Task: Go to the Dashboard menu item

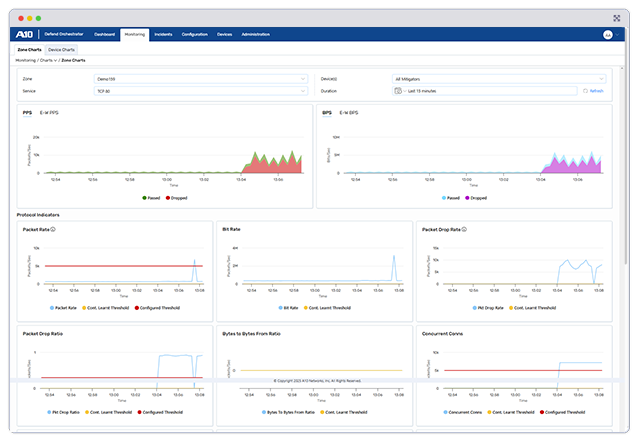Action: (105, 34)
